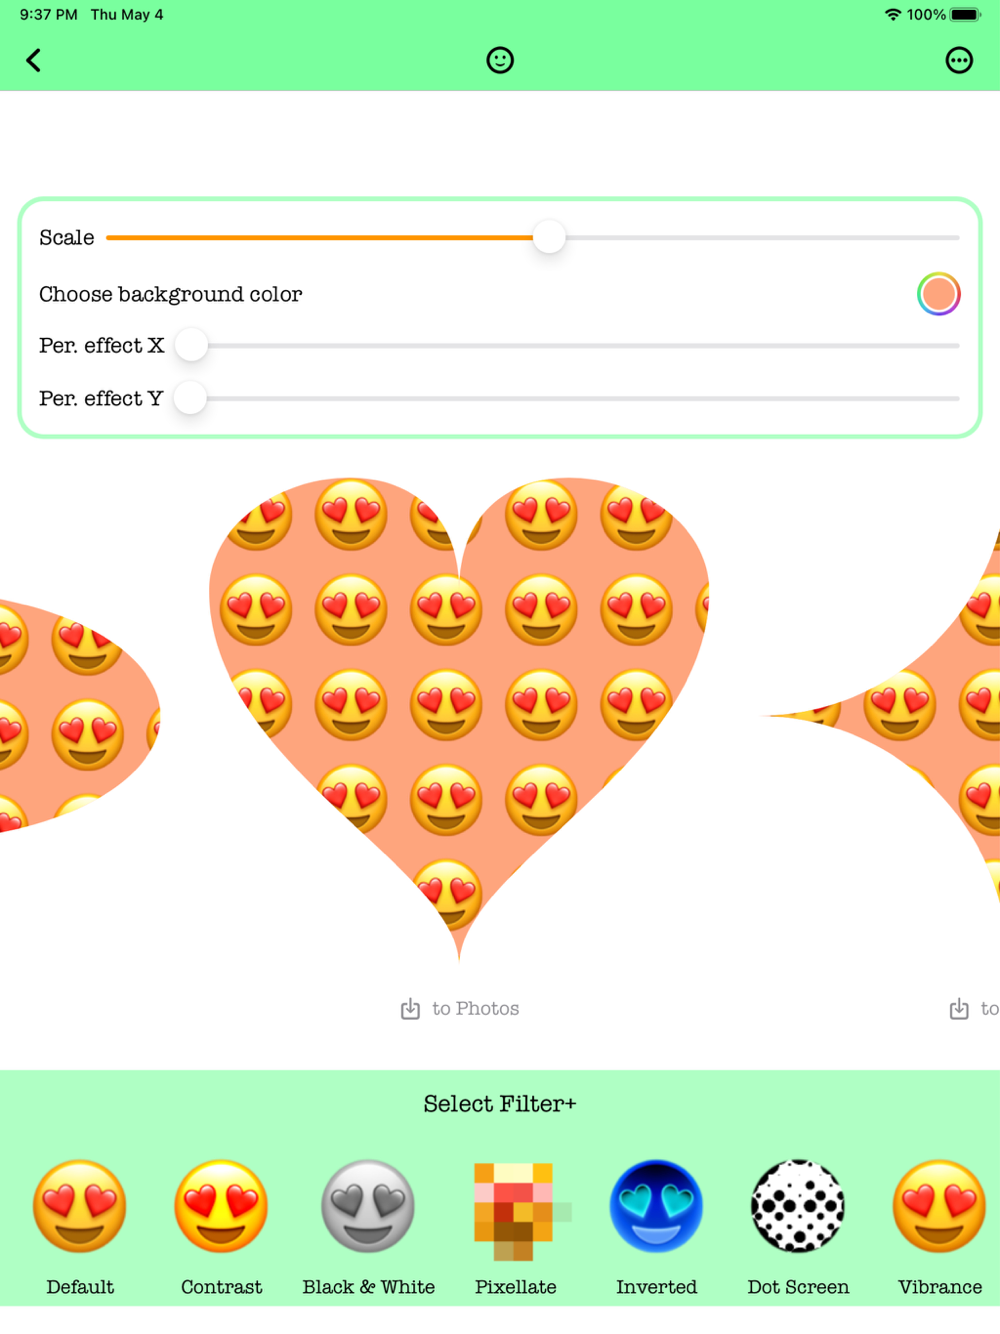Save the right pattern via its download icon

(x=959, y=1009)
